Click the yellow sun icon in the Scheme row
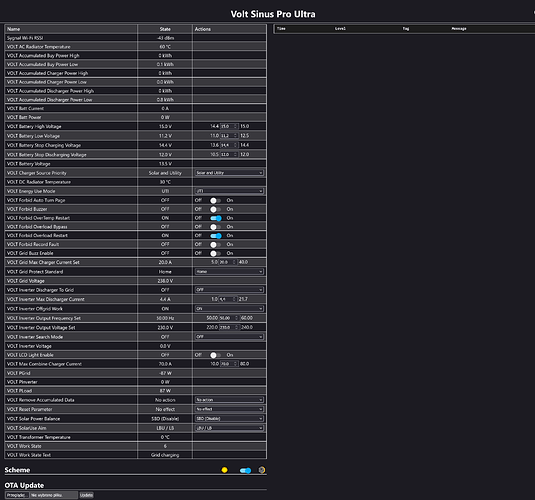The image size is (535, 500). (224, 470)
